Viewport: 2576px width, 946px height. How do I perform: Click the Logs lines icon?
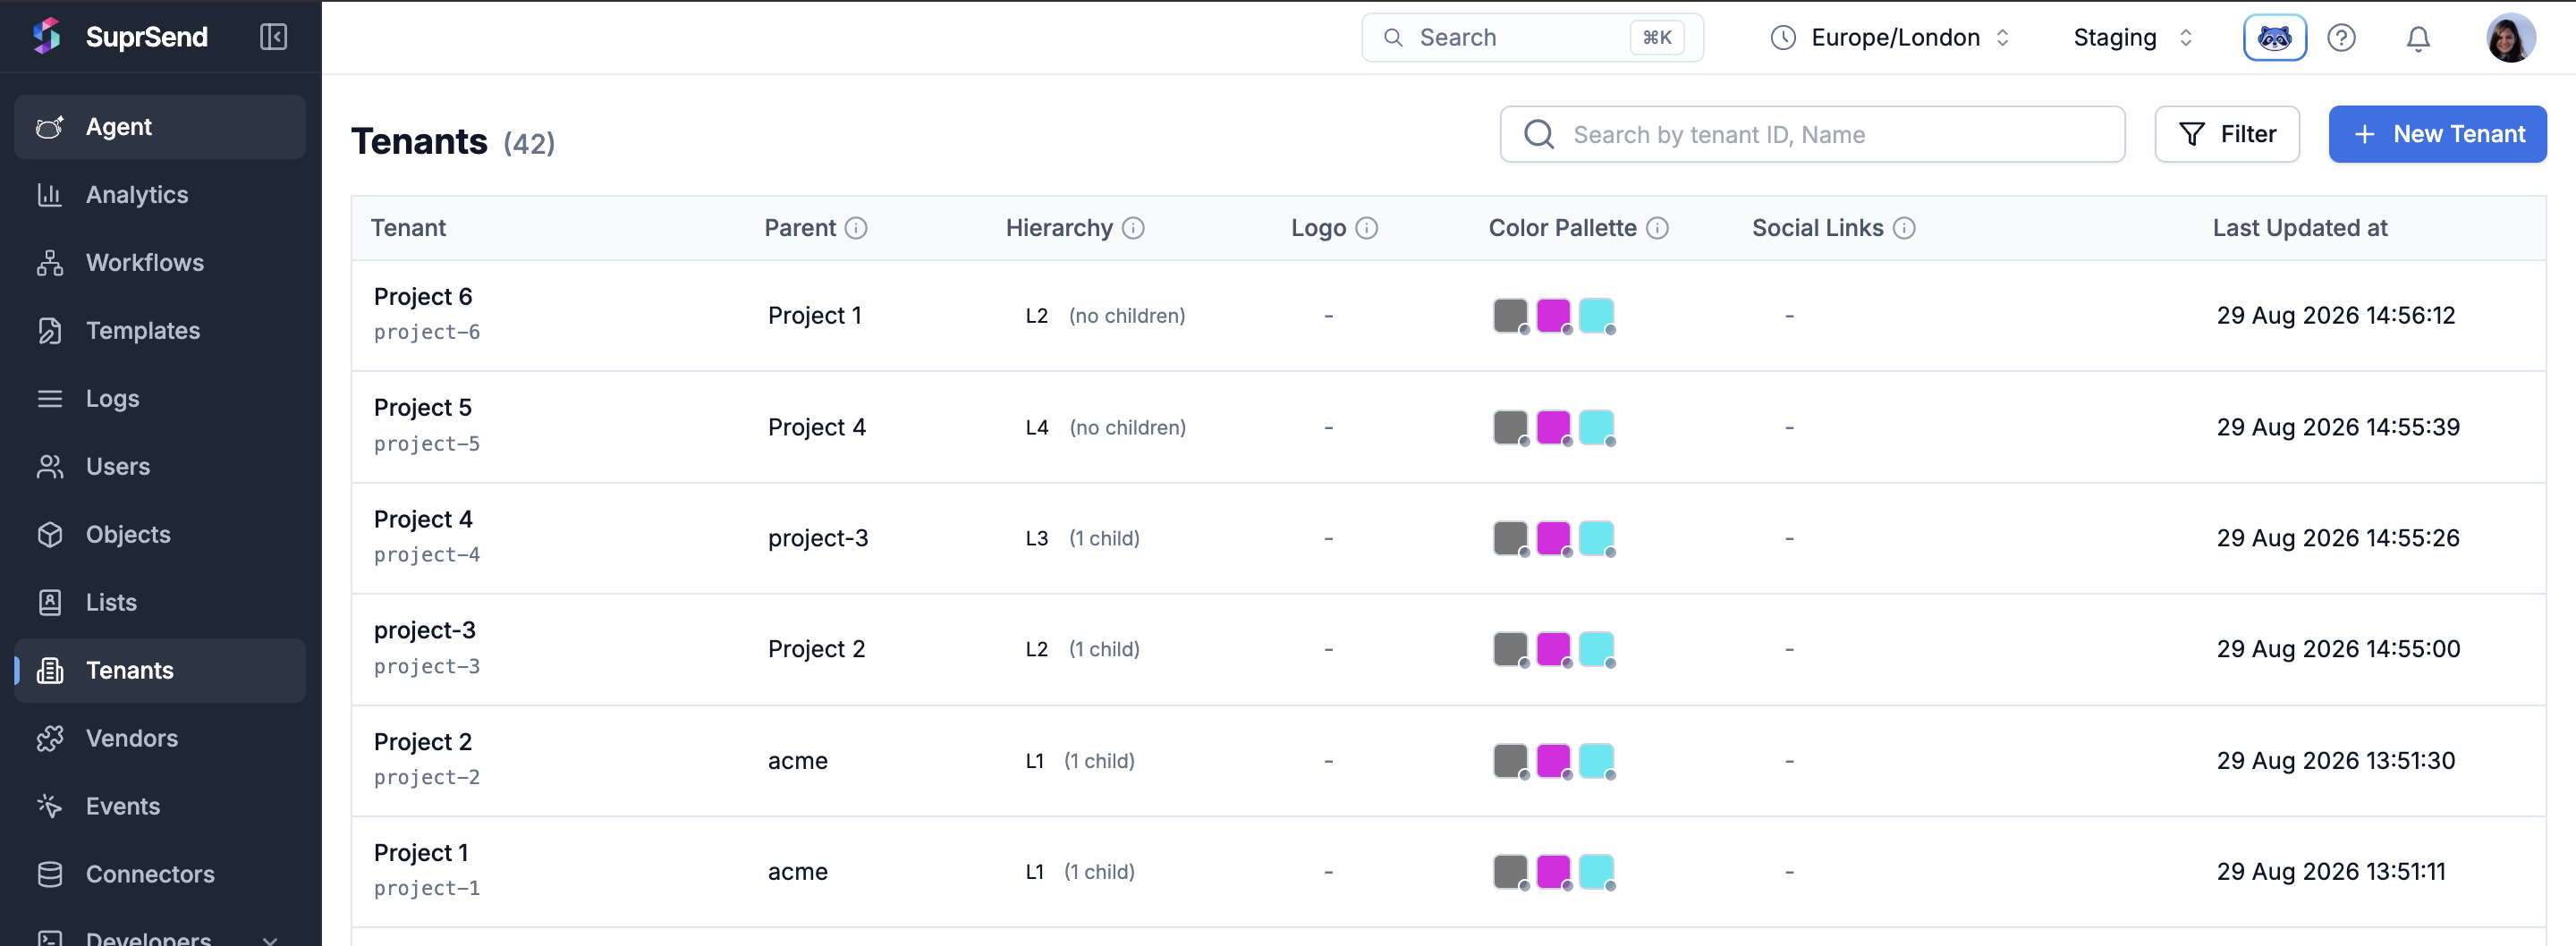tap(50, 398)
